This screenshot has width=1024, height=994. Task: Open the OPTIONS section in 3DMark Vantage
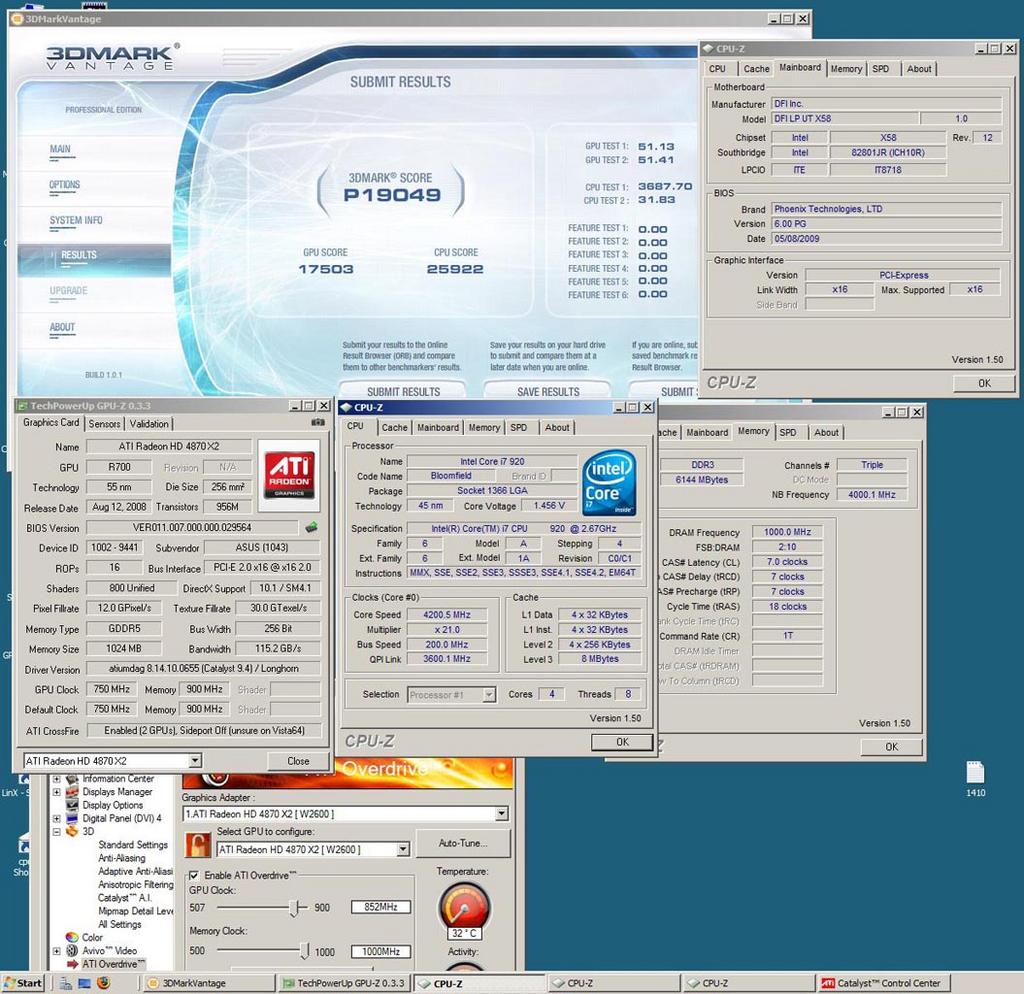(x=64, y=185)
